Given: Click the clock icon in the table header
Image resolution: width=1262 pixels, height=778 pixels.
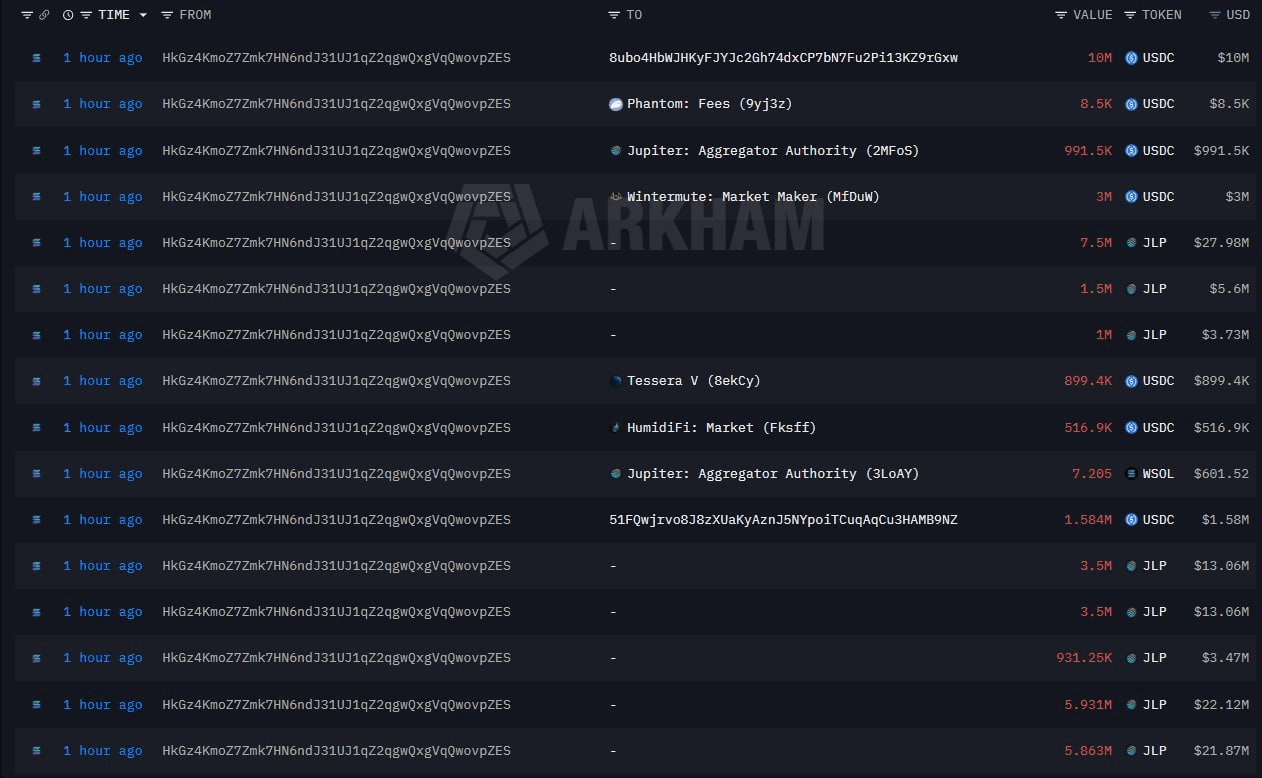Looking at the screenshot, I should [x=66, y=15].
